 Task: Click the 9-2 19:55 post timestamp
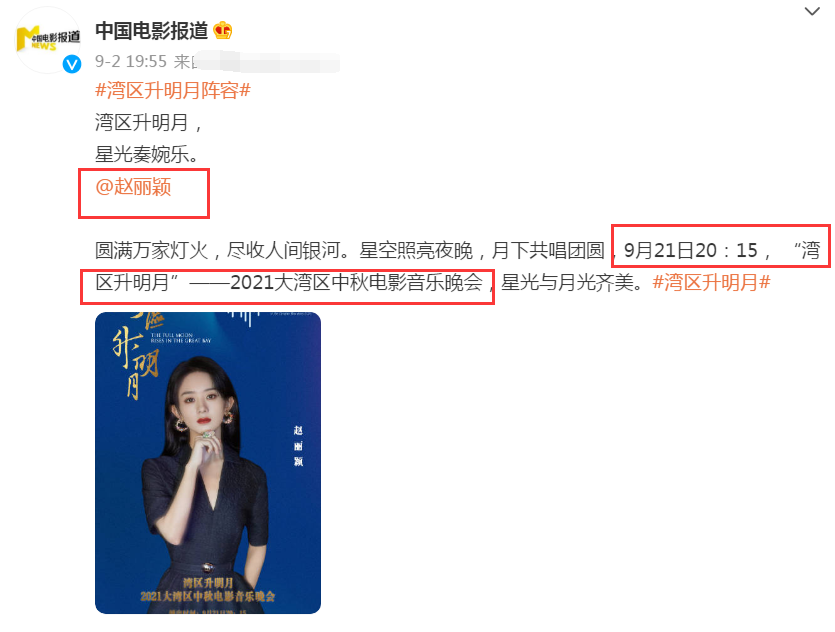[131, 61]
